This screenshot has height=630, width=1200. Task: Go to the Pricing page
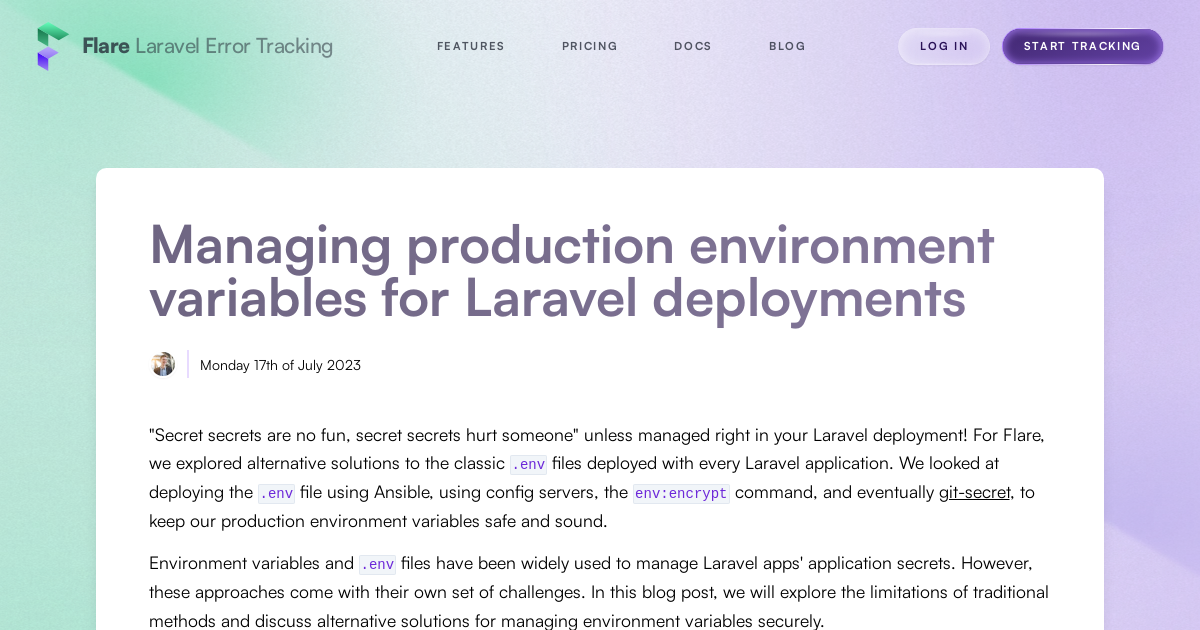tap(590, 46)
